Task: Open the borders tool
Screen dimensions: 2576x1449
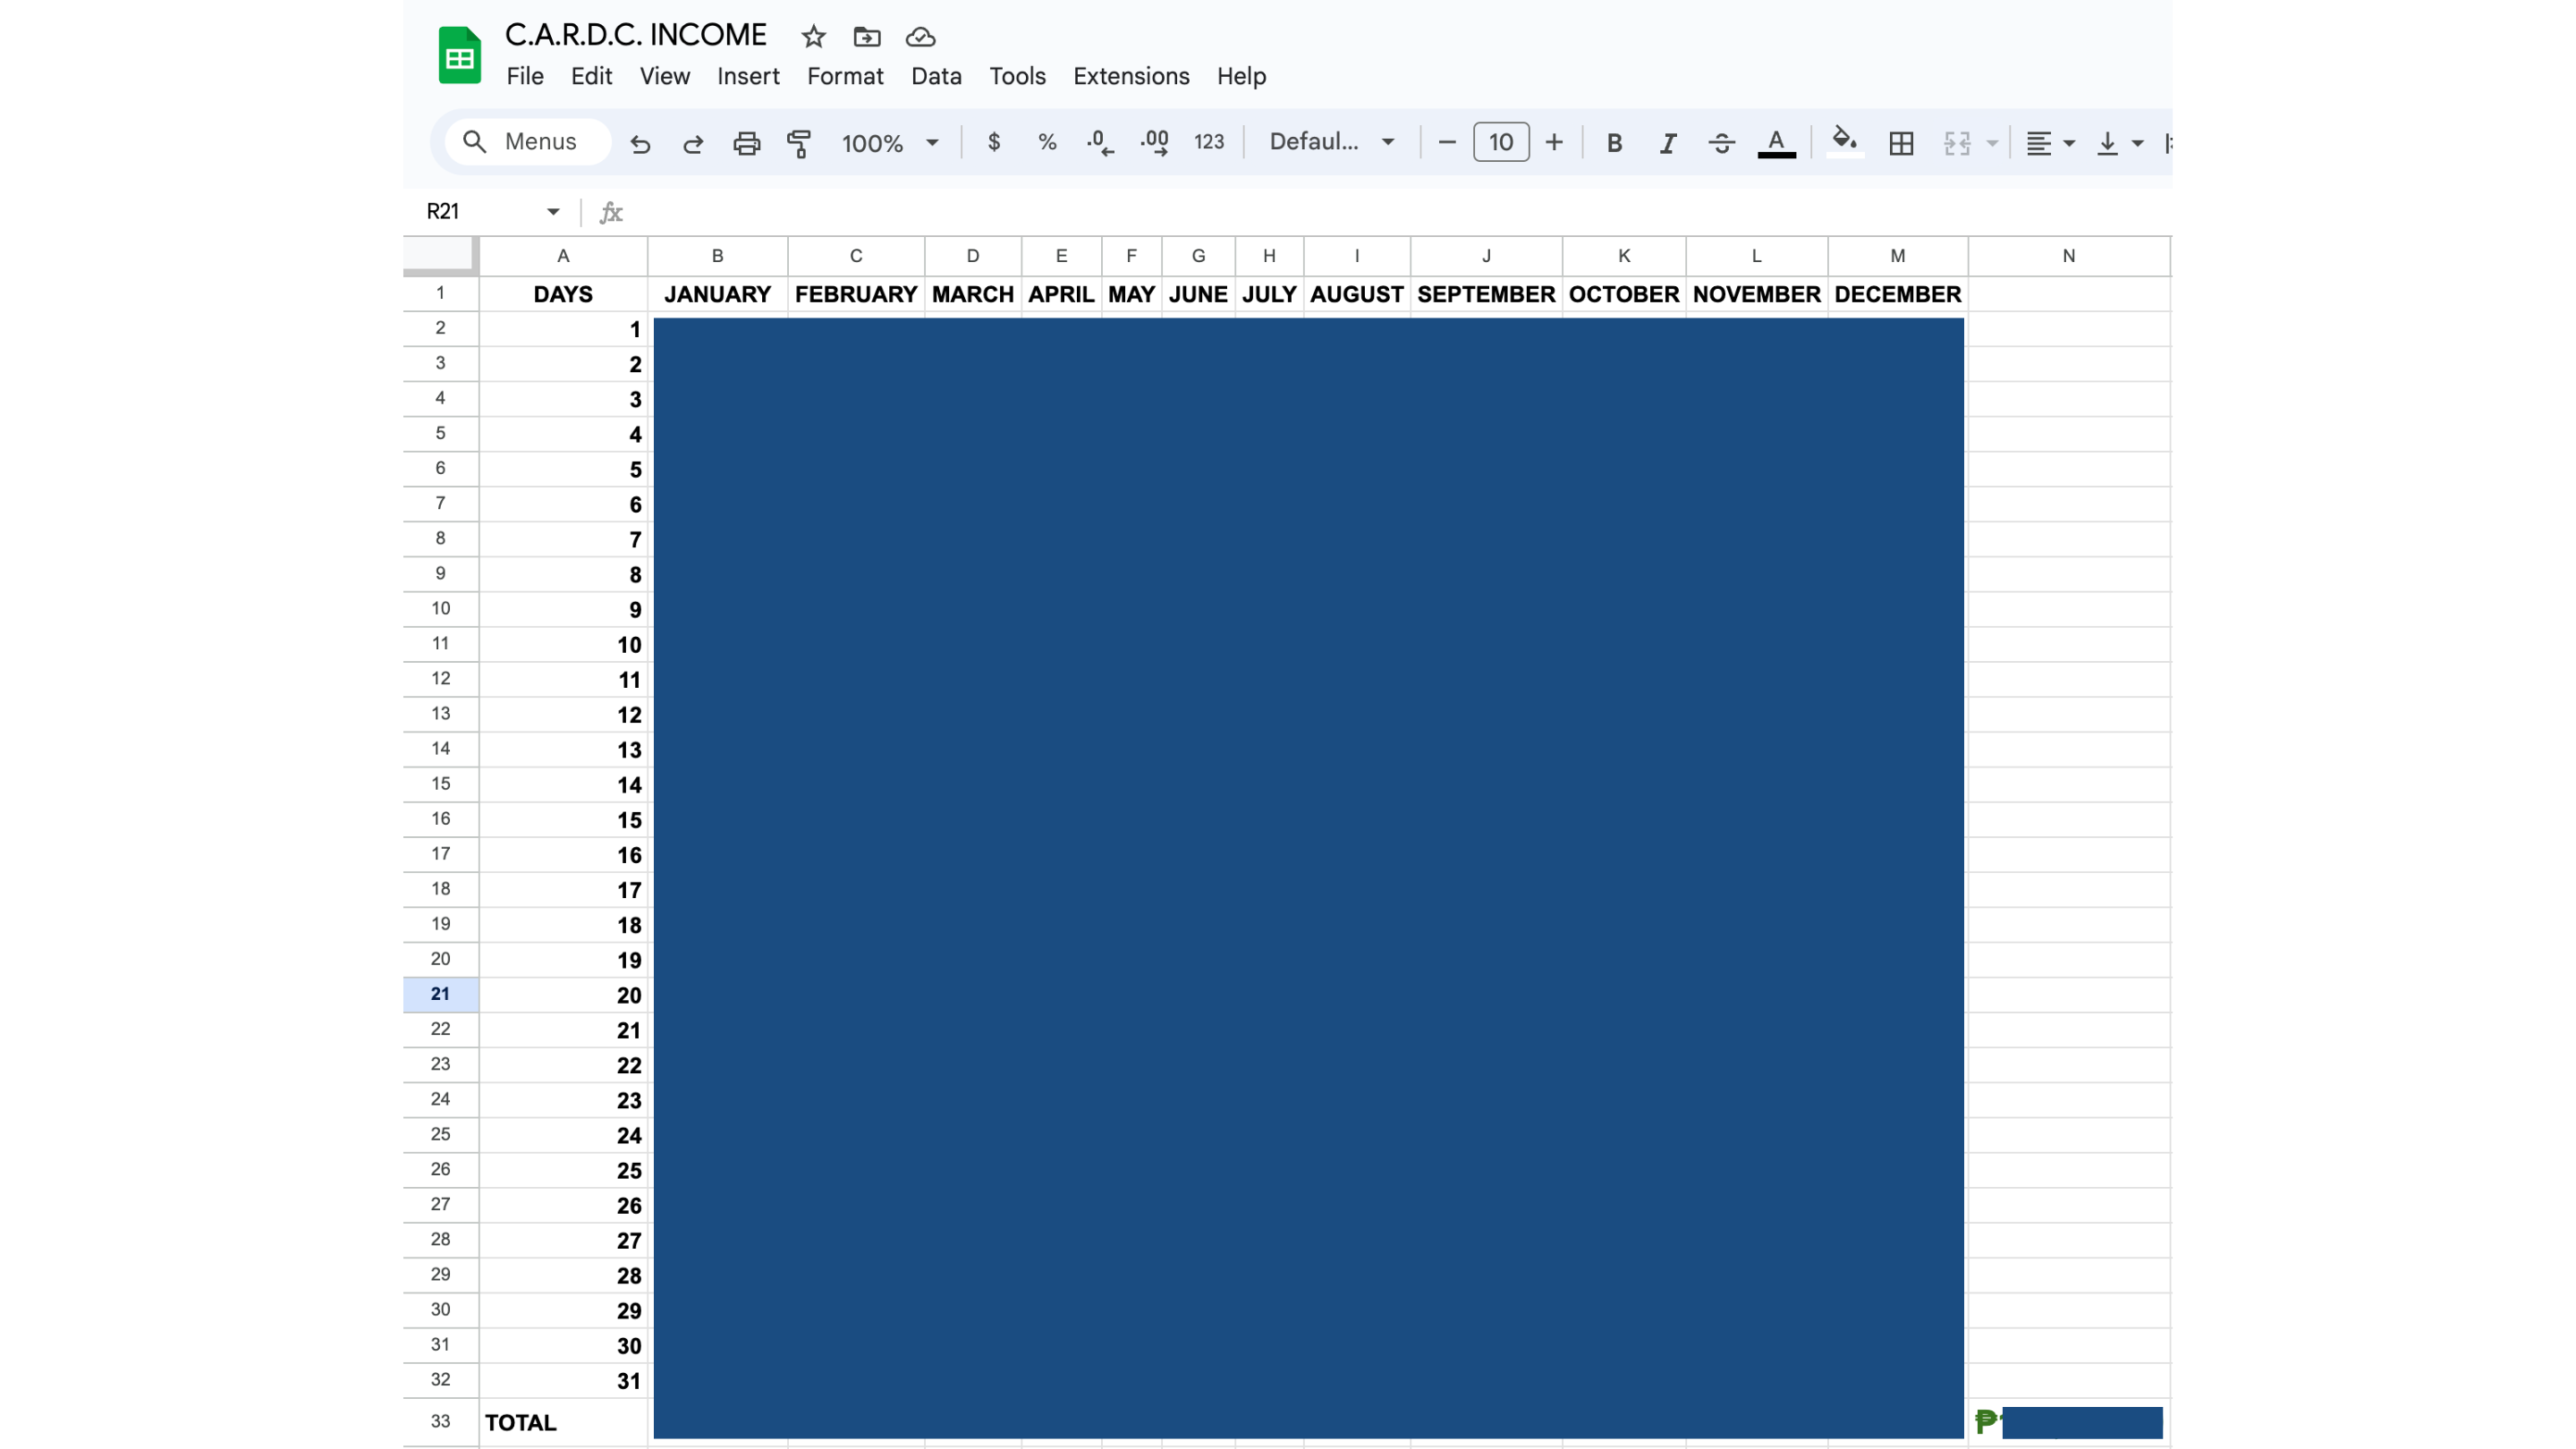Action: pyautogui.click(x=1901, y=143)
